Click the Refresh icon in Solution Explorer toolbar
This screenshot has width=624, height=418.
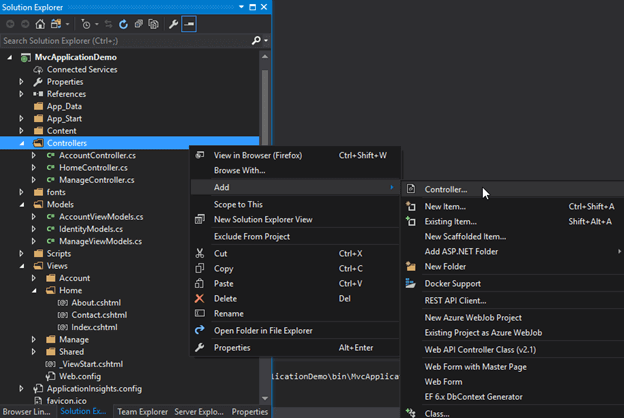pyautogui.click(x=123, y=23)
